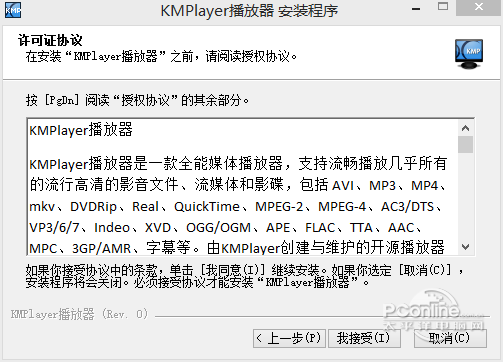This screenshot has width=503, height=362.
Task: Cancel installation with 取消(C) button
Action: coord(450,338)
